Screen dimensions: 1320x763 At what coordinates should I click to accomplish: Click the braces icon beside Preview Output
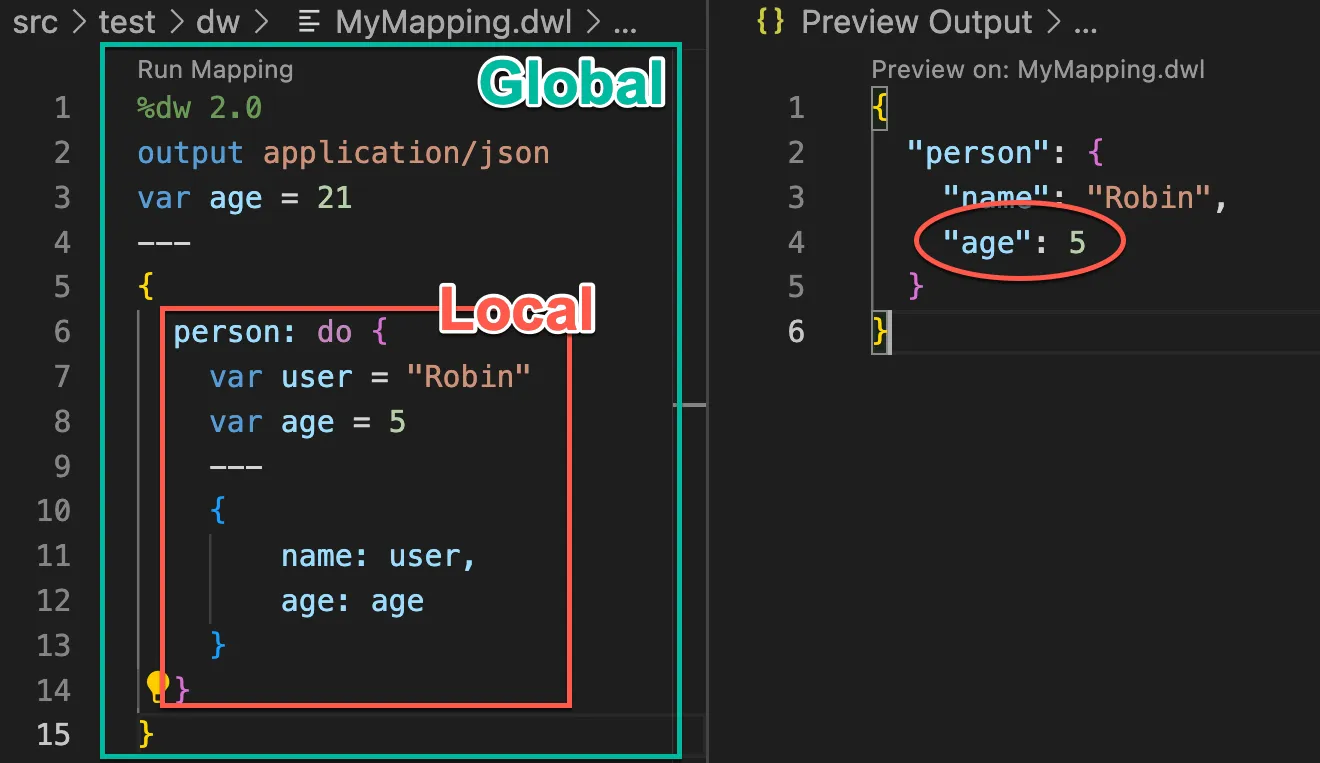770,22
